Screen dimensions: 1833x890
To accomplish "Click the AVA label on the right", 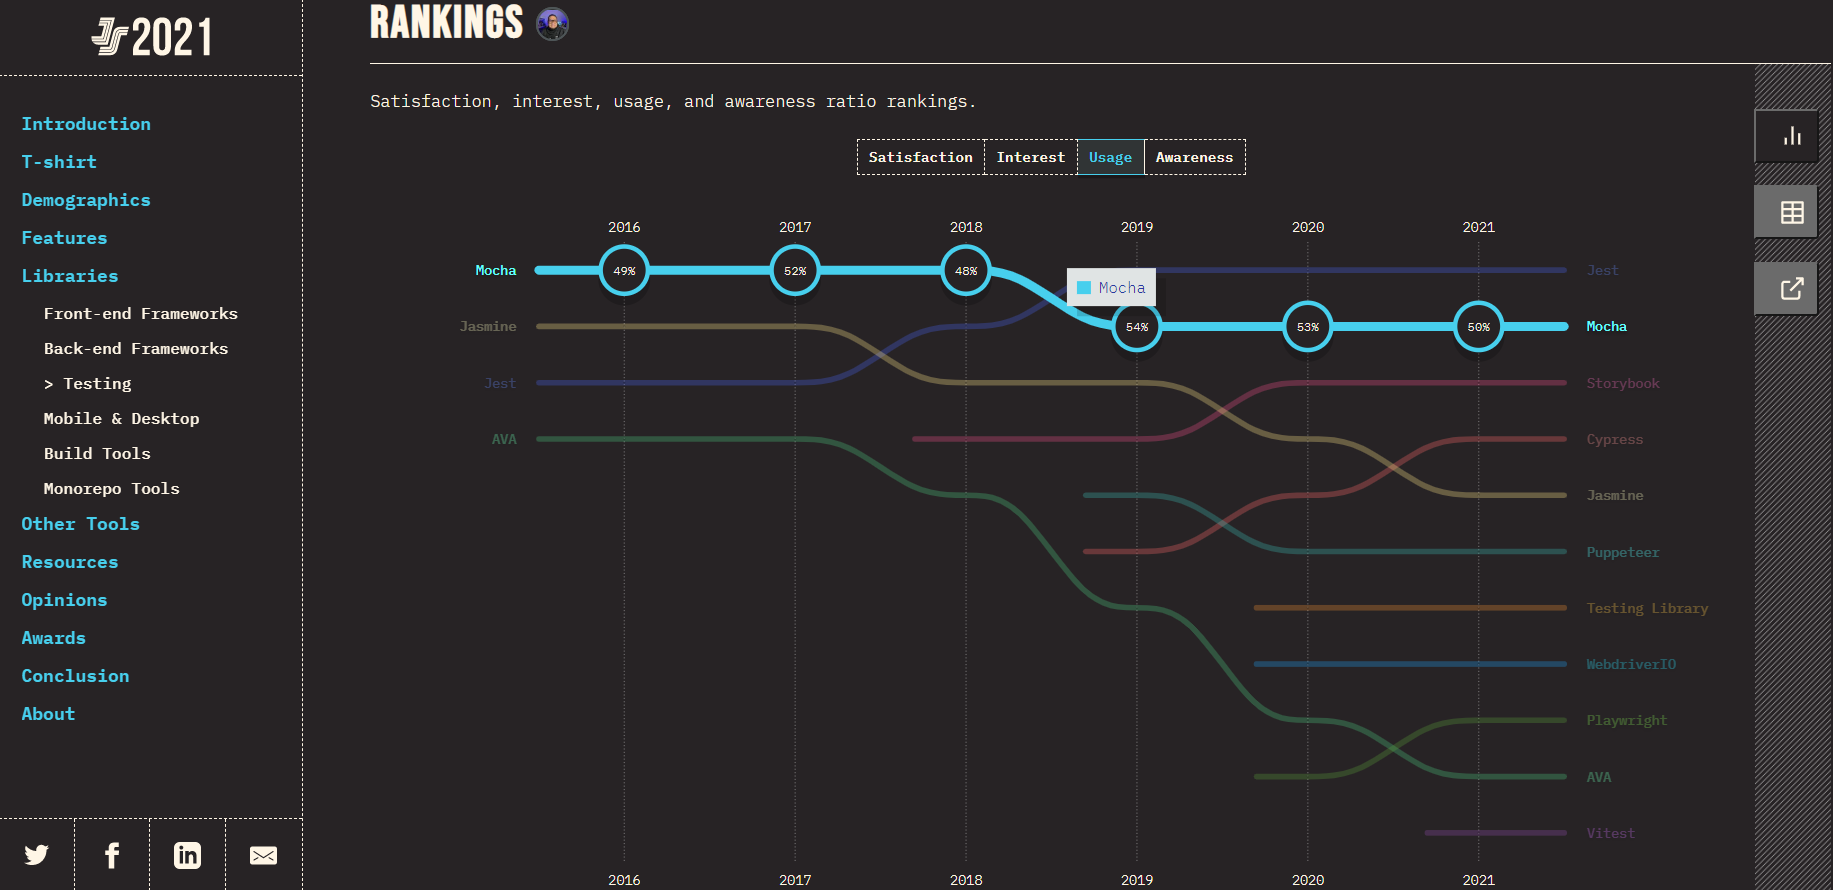I will (x=1599, y=777).
